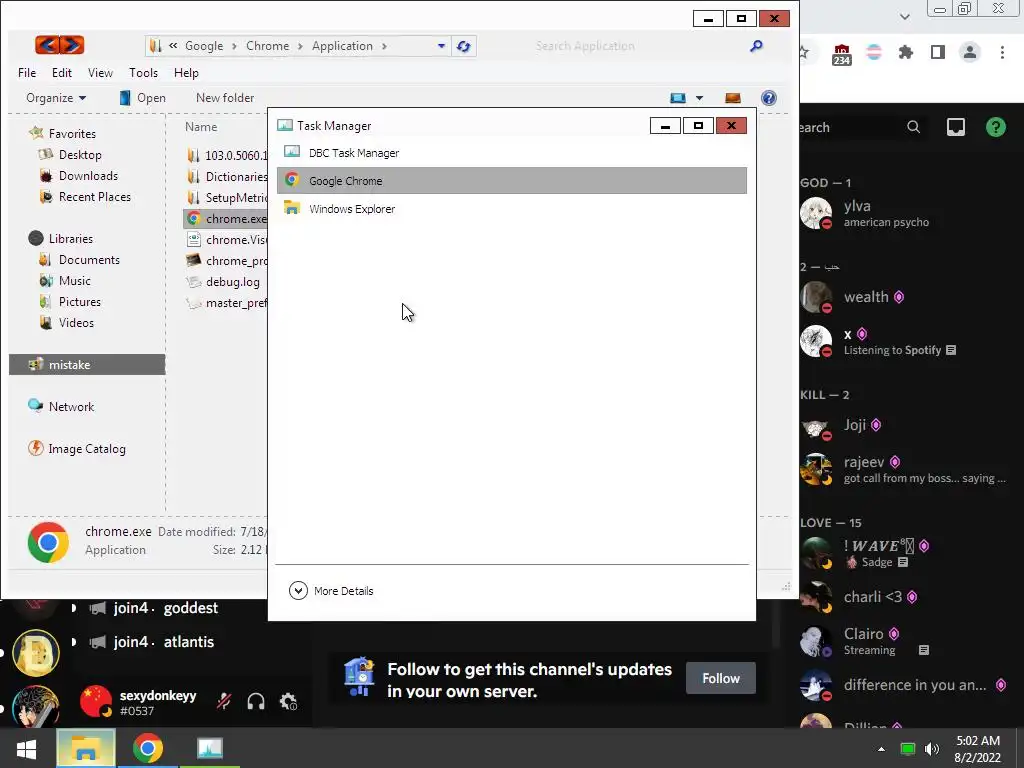Open the Help menu in Explorer
1024x768 pixels.
coord(186,72)
